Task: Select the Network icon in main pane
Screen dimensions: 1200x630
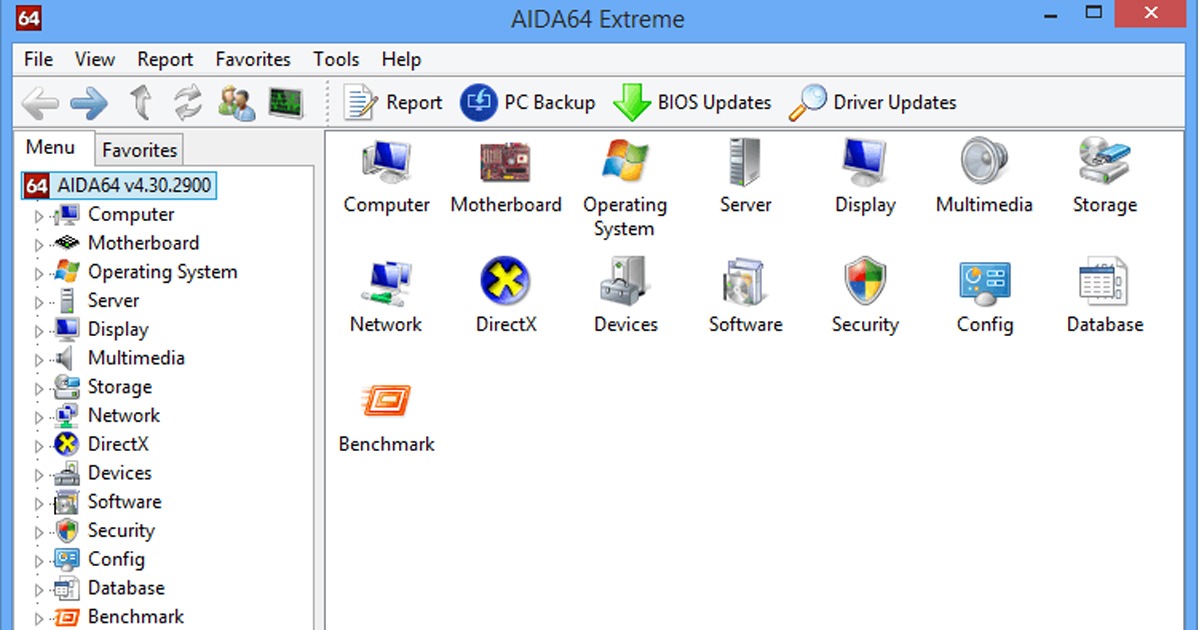Action: 386,281
